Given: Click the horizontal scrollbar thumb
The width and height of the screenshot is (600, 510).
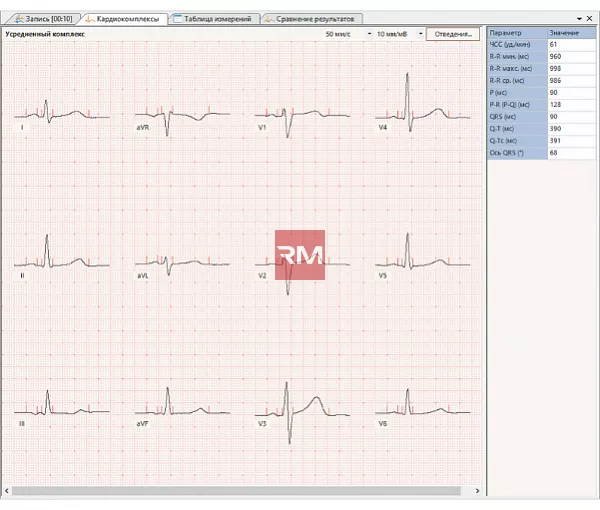Looking at the screenshot, I should click(x=236, y=491).
